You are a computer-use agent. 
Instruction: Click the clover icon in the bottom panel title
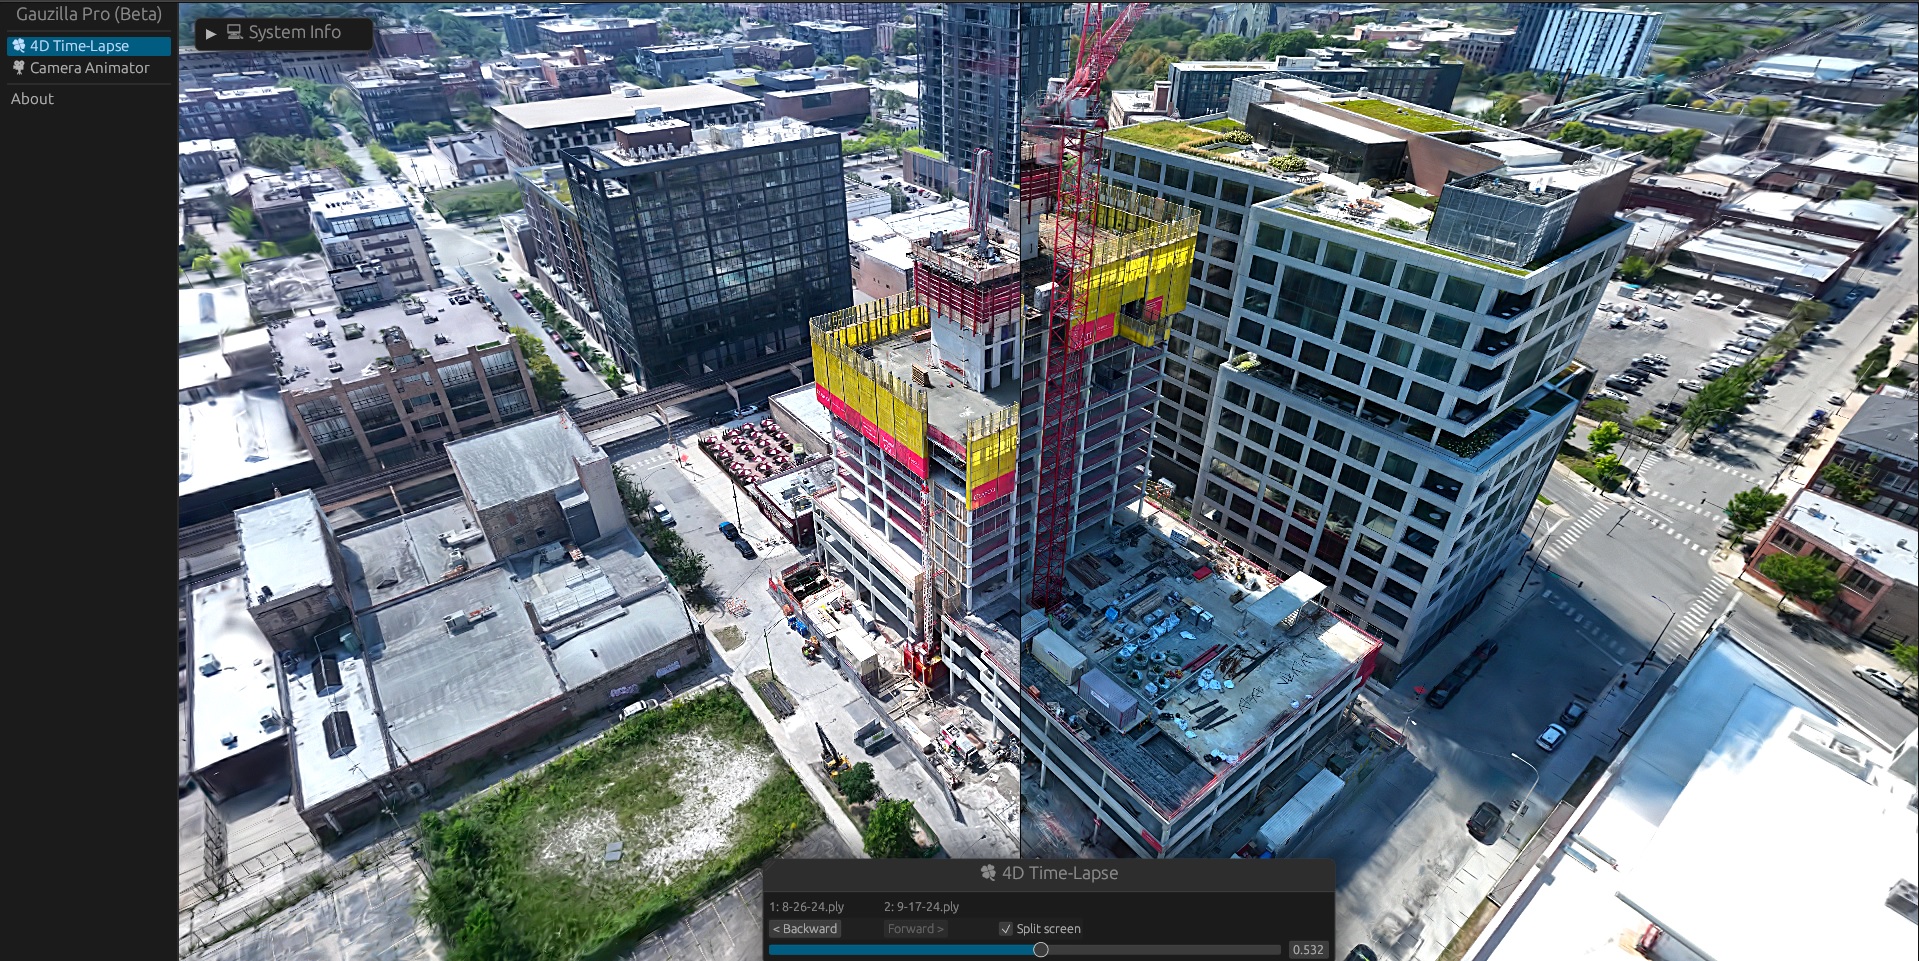coord(988,873)
